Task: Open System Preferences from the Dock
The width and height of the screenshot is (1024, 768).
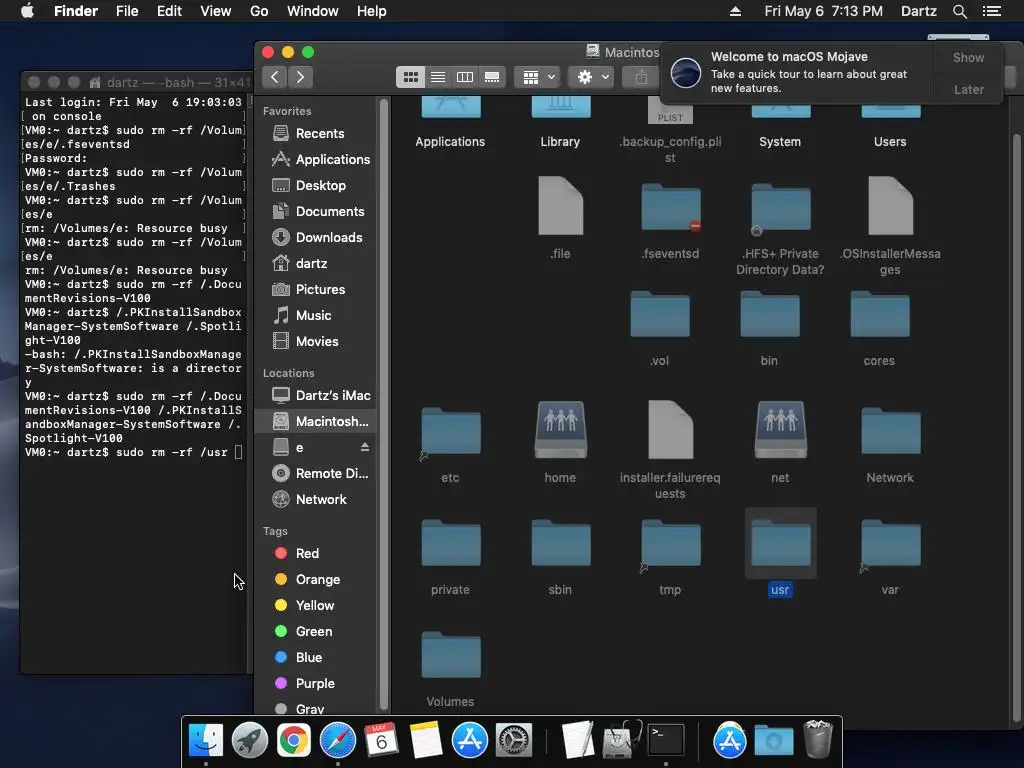Action: pyautogui.click(x=513, y=741)
